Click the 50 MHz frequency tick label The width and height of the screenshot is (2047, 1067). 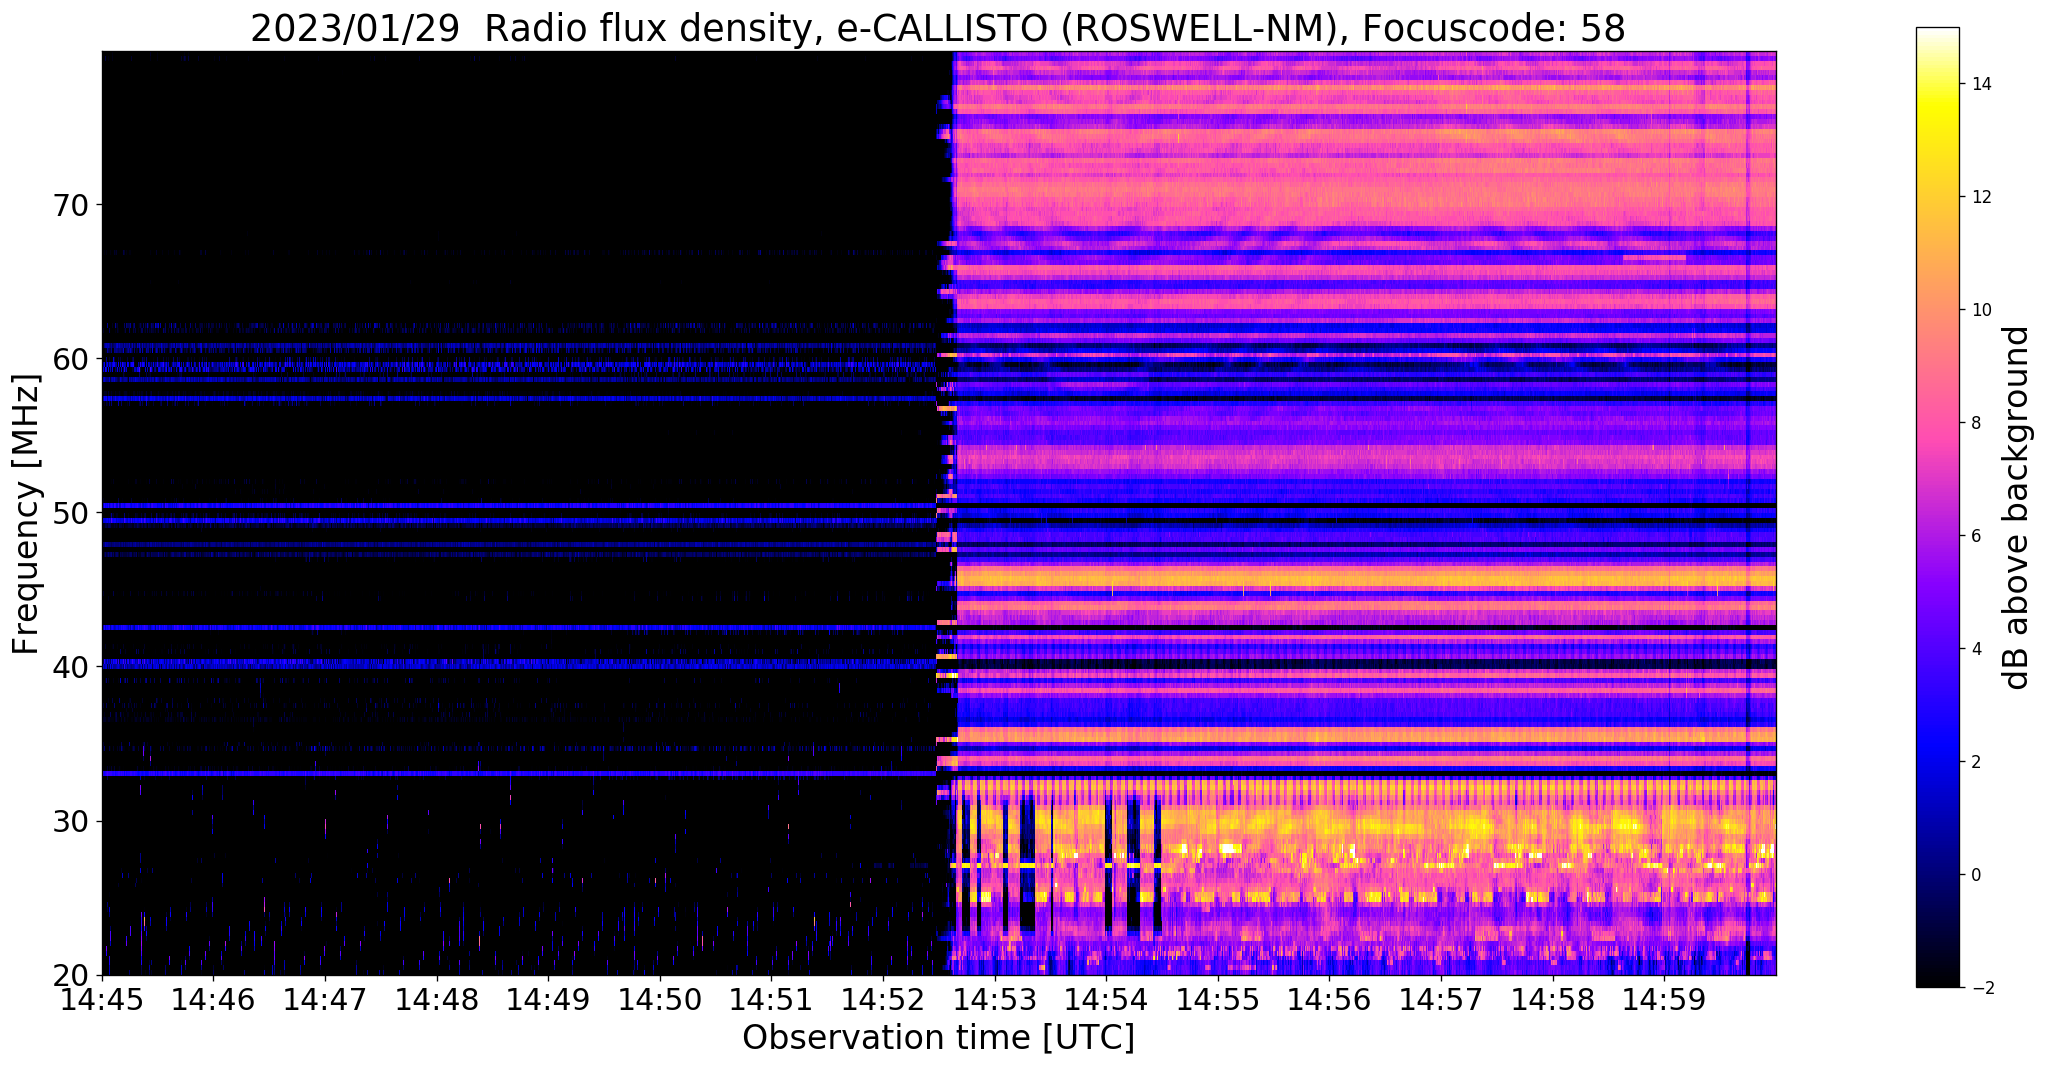[x=70, y=512]
